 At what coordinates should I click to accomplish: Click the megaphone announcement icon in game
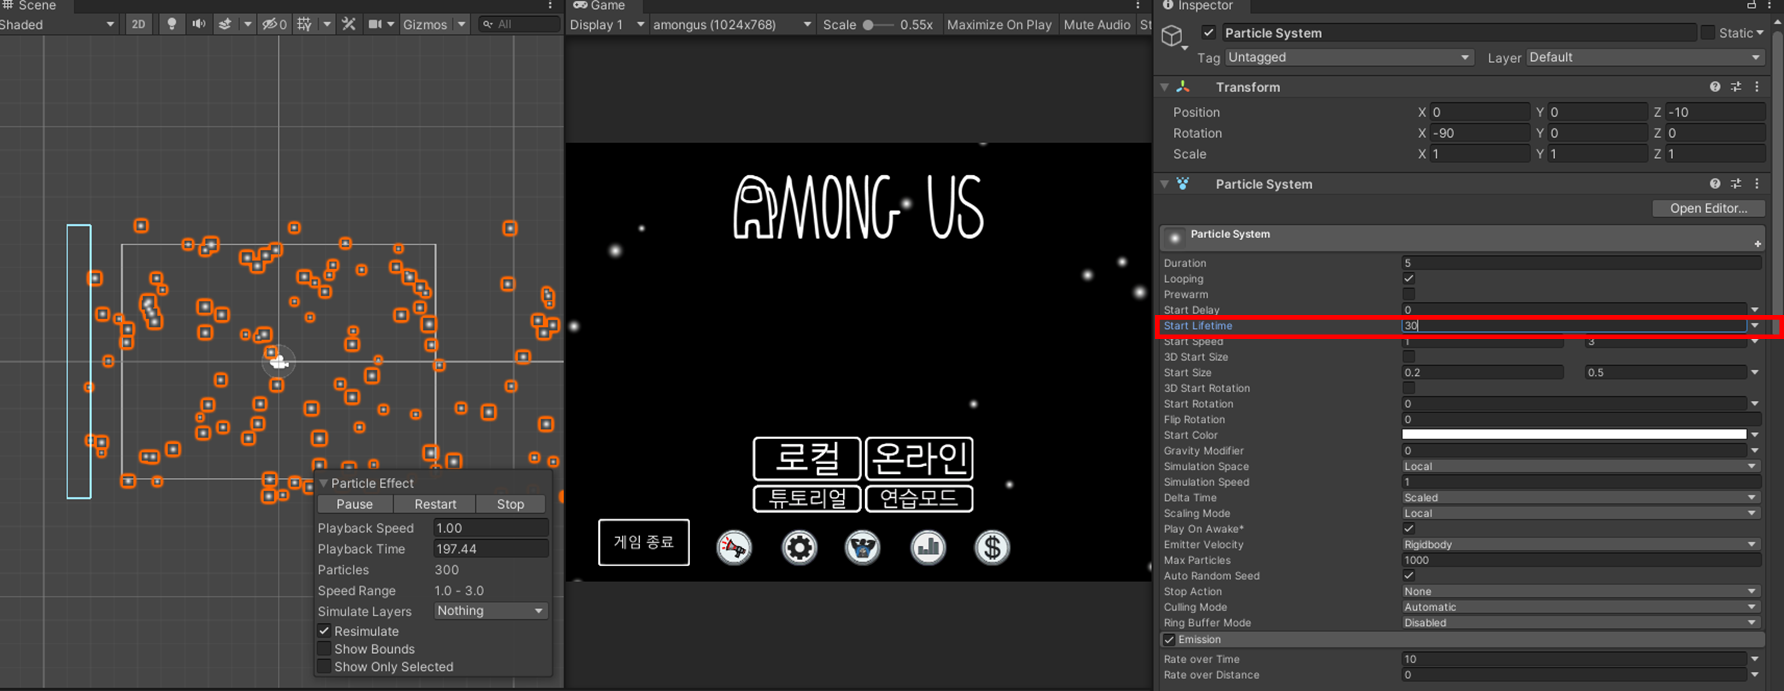(x=734, y=547)
